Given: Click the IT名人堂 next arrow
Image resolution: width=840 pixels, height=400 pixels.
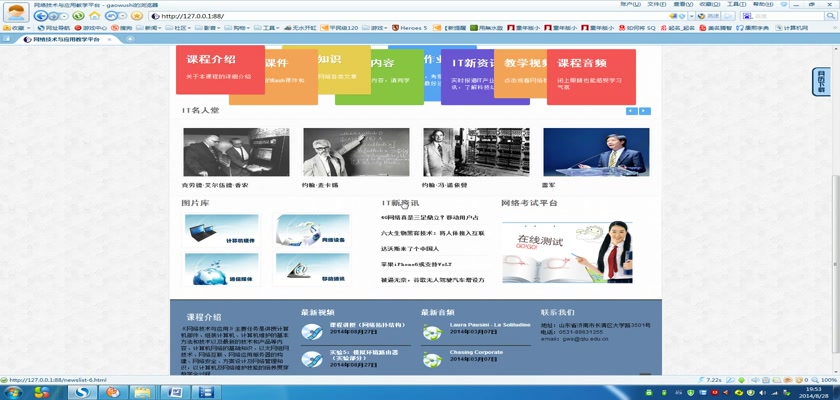Looking at the screenshot, I should pos(645,111).
